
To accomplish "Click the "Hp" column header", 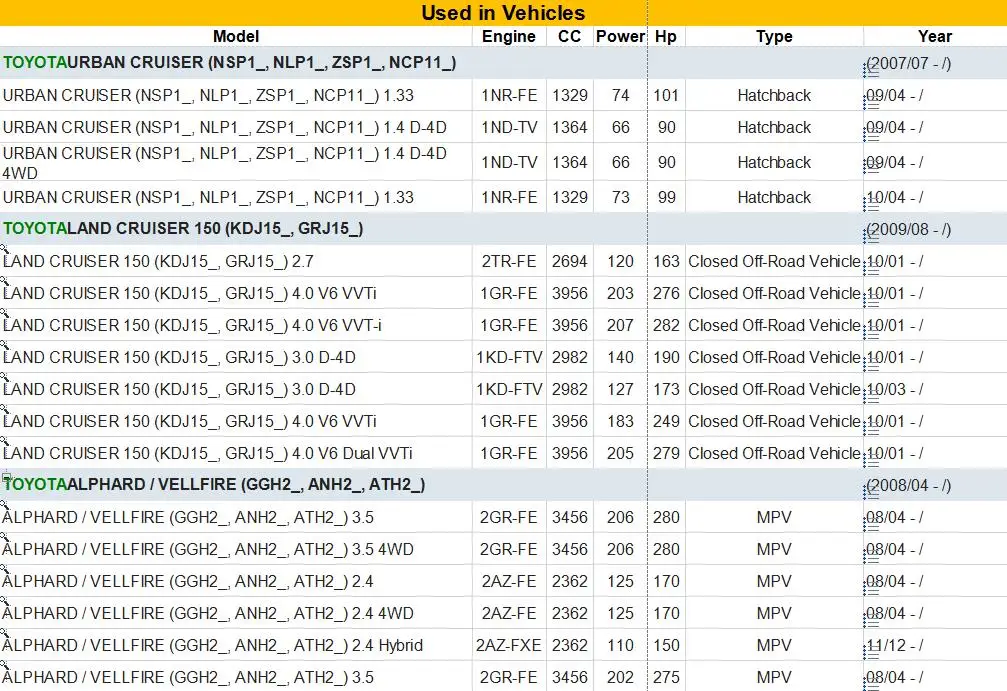I will click(665, 37).
